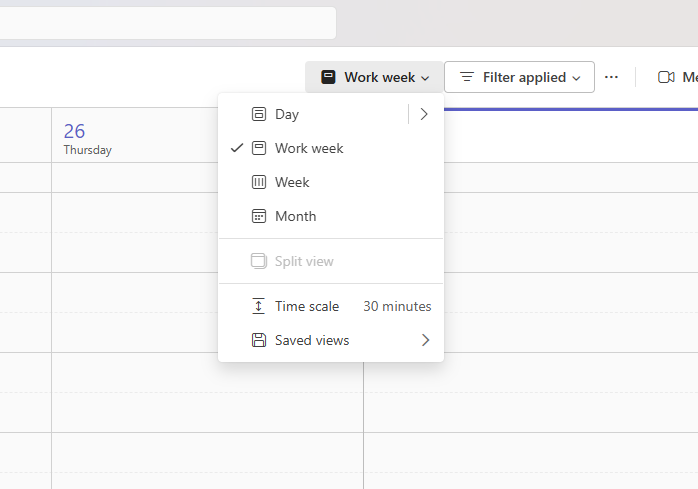Click the calendar icon on Work week button
The width and height of the screenshot is (698, 489).
[x=328, y=77]
